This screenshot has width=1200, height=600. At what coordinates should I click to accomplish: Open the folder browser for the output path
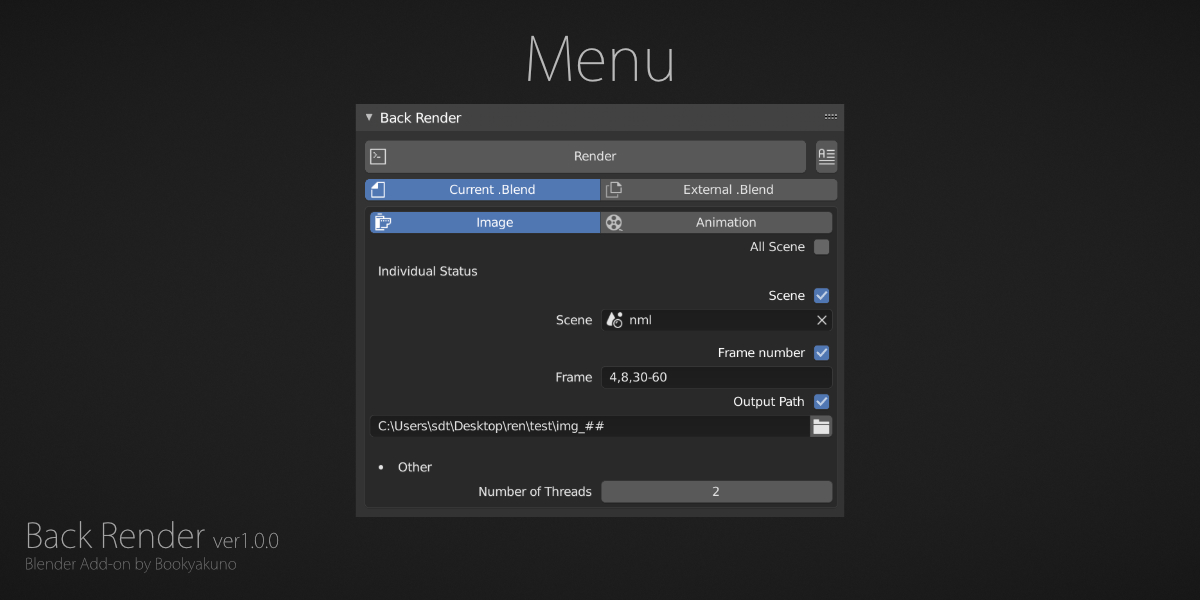coord(821,425)
